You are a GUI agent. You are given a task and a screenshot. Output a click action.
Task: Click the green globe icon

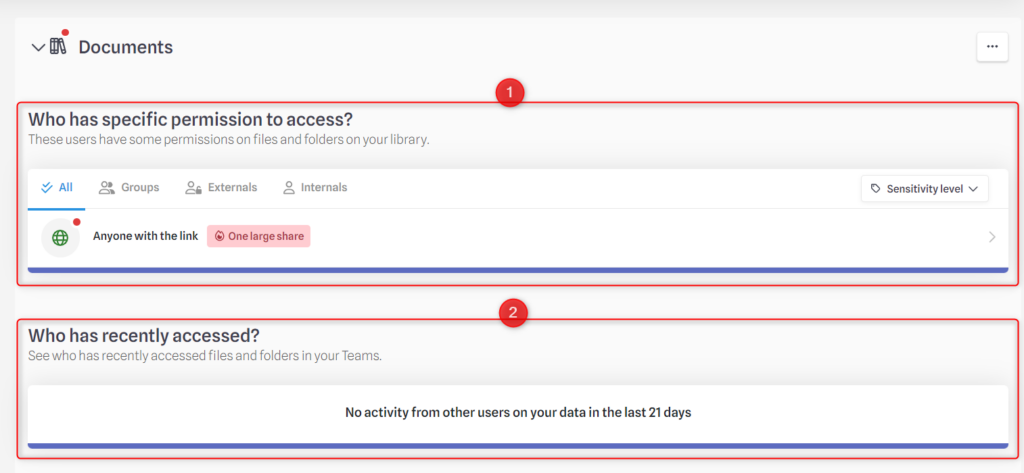(60, 237)
